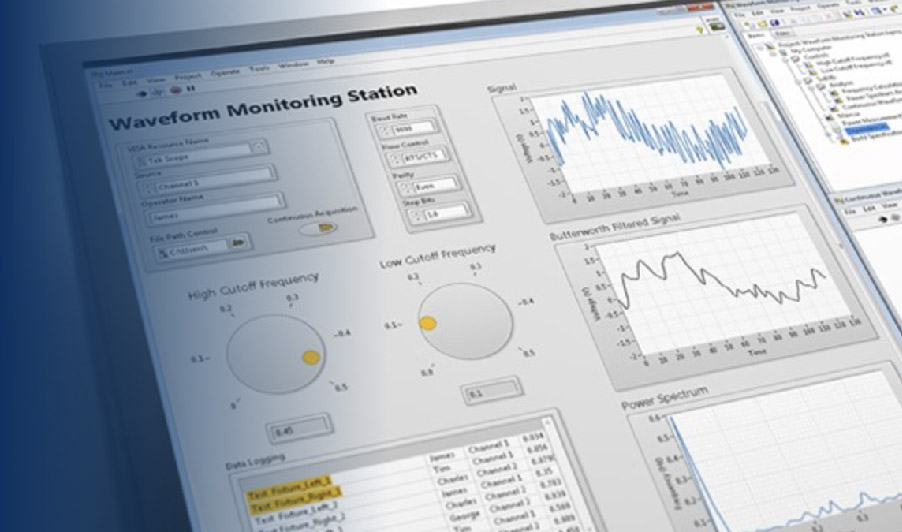Viewport: 902px width, 532px height.
Task: Open the Operate menu in Main.vi
Action: pyautogui.click(x=225, y=72)
